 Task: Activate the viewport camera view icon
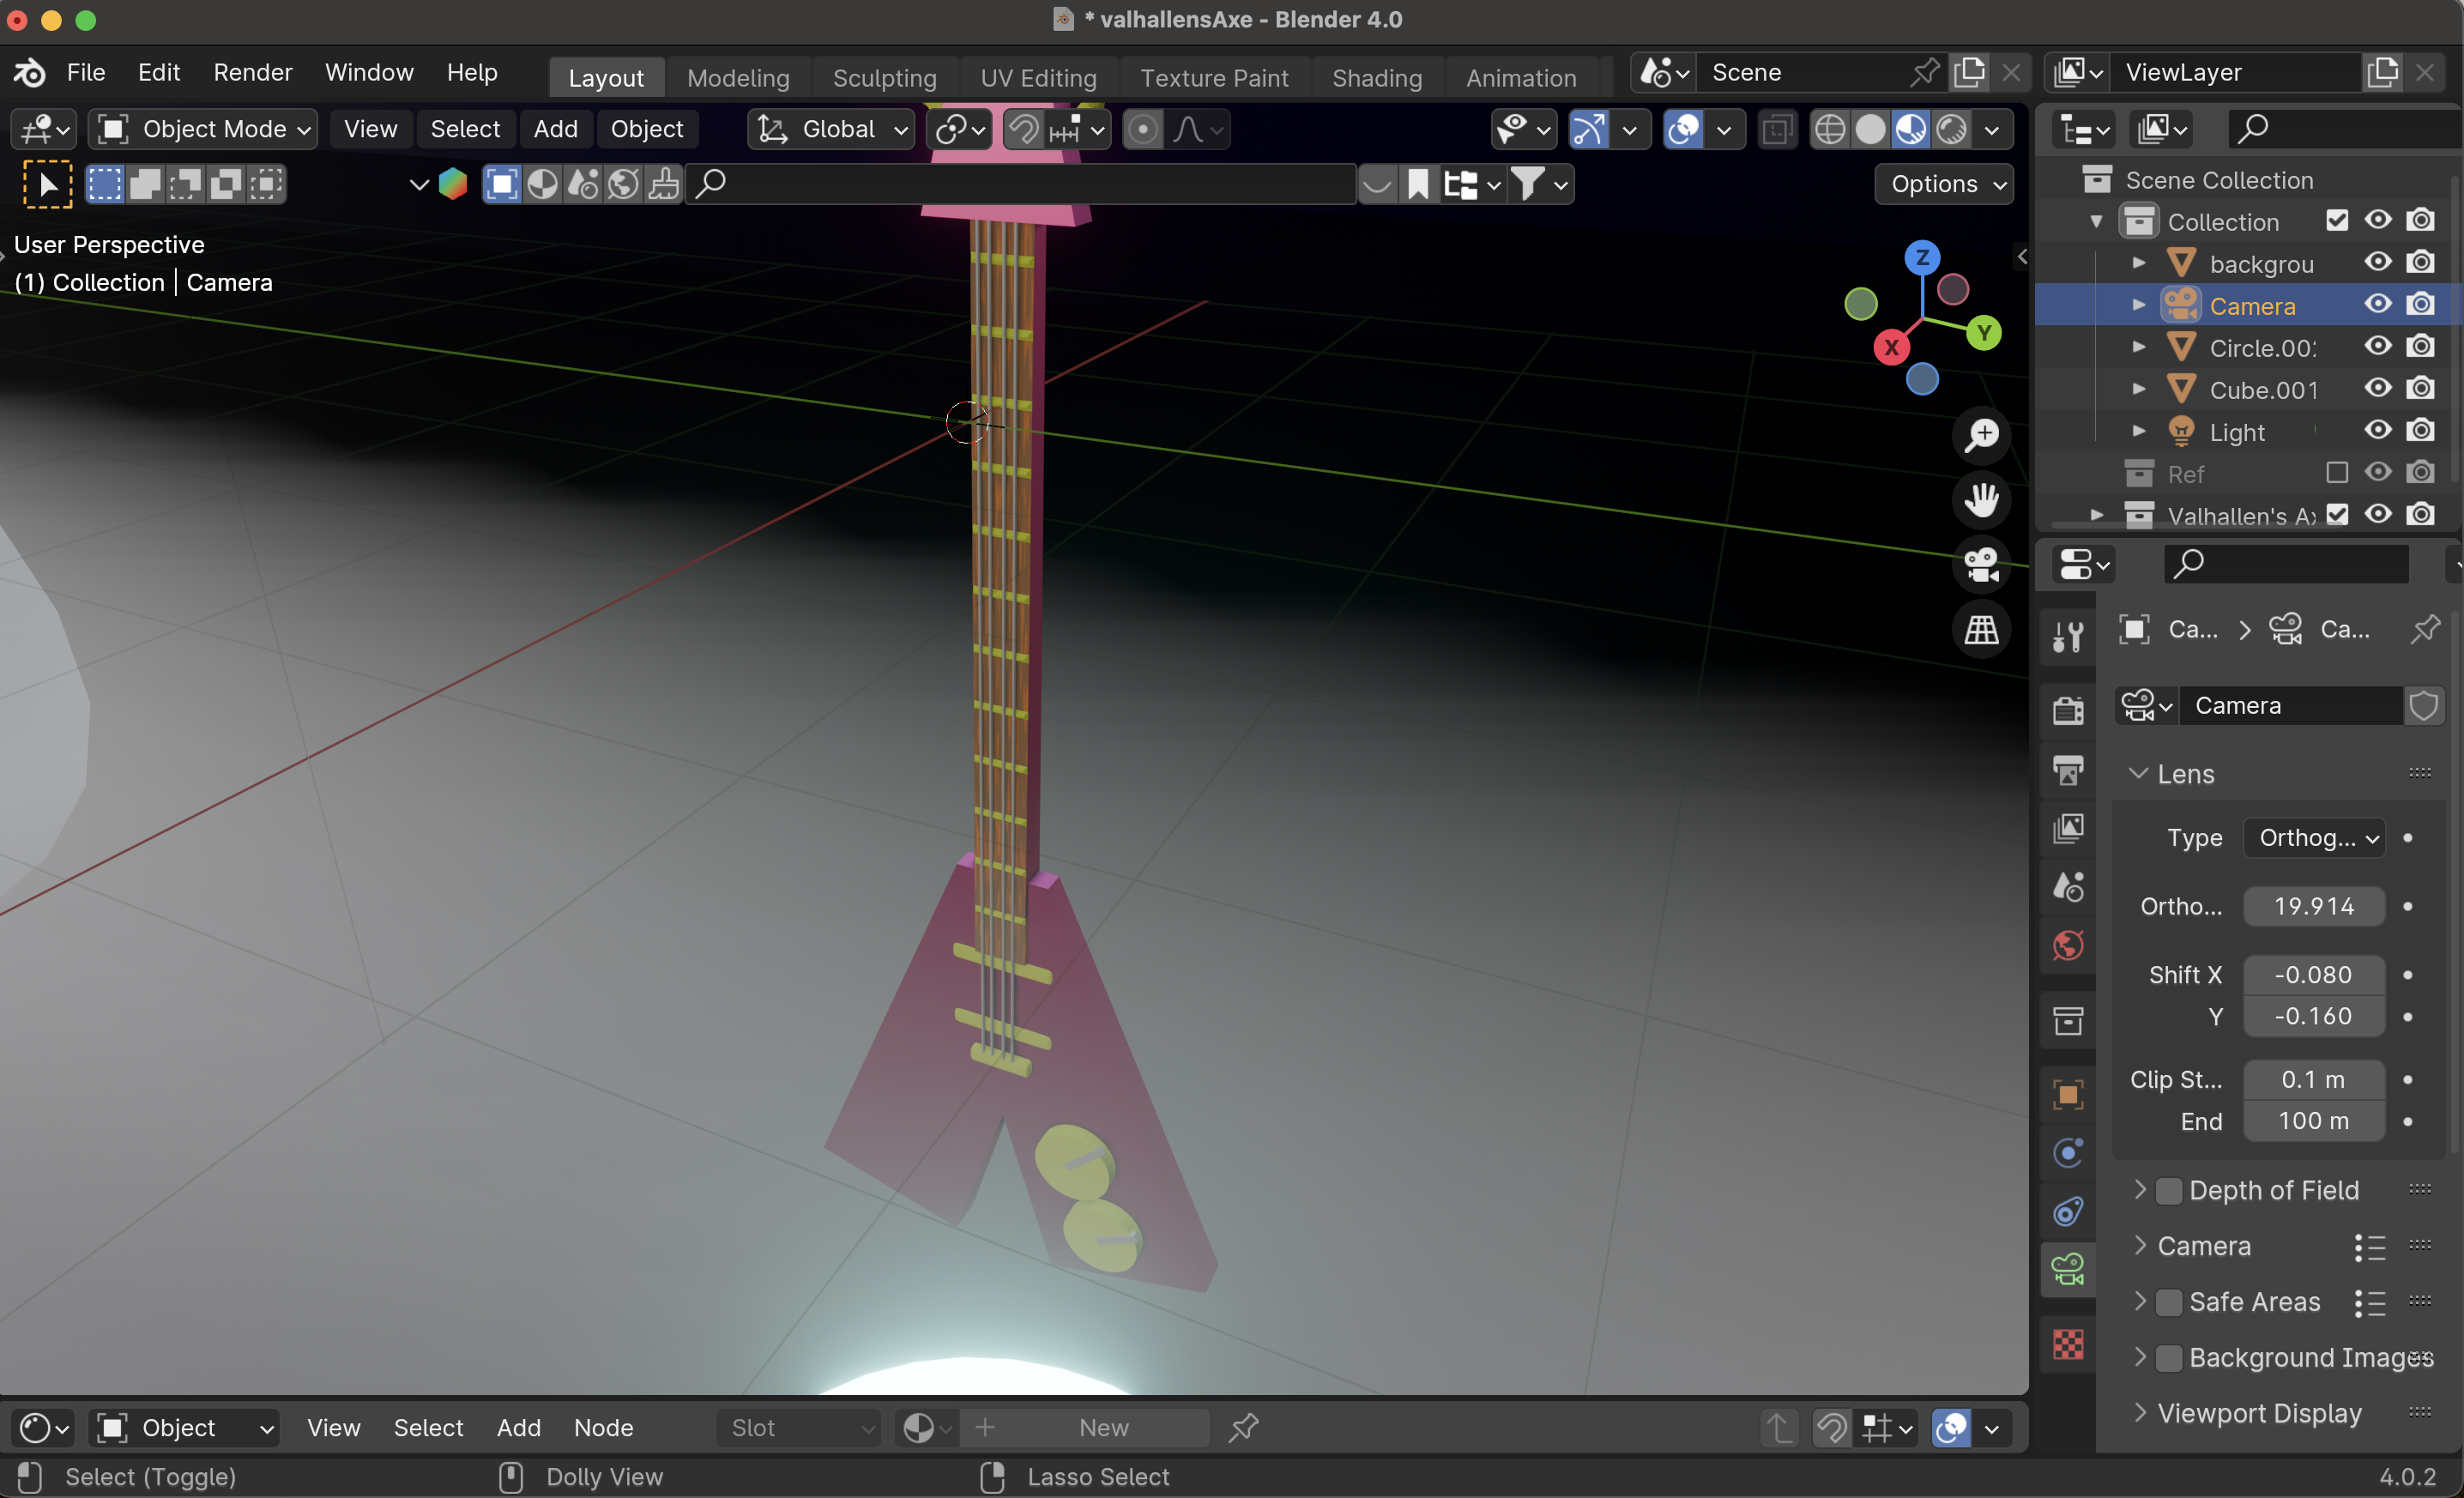1981,565
